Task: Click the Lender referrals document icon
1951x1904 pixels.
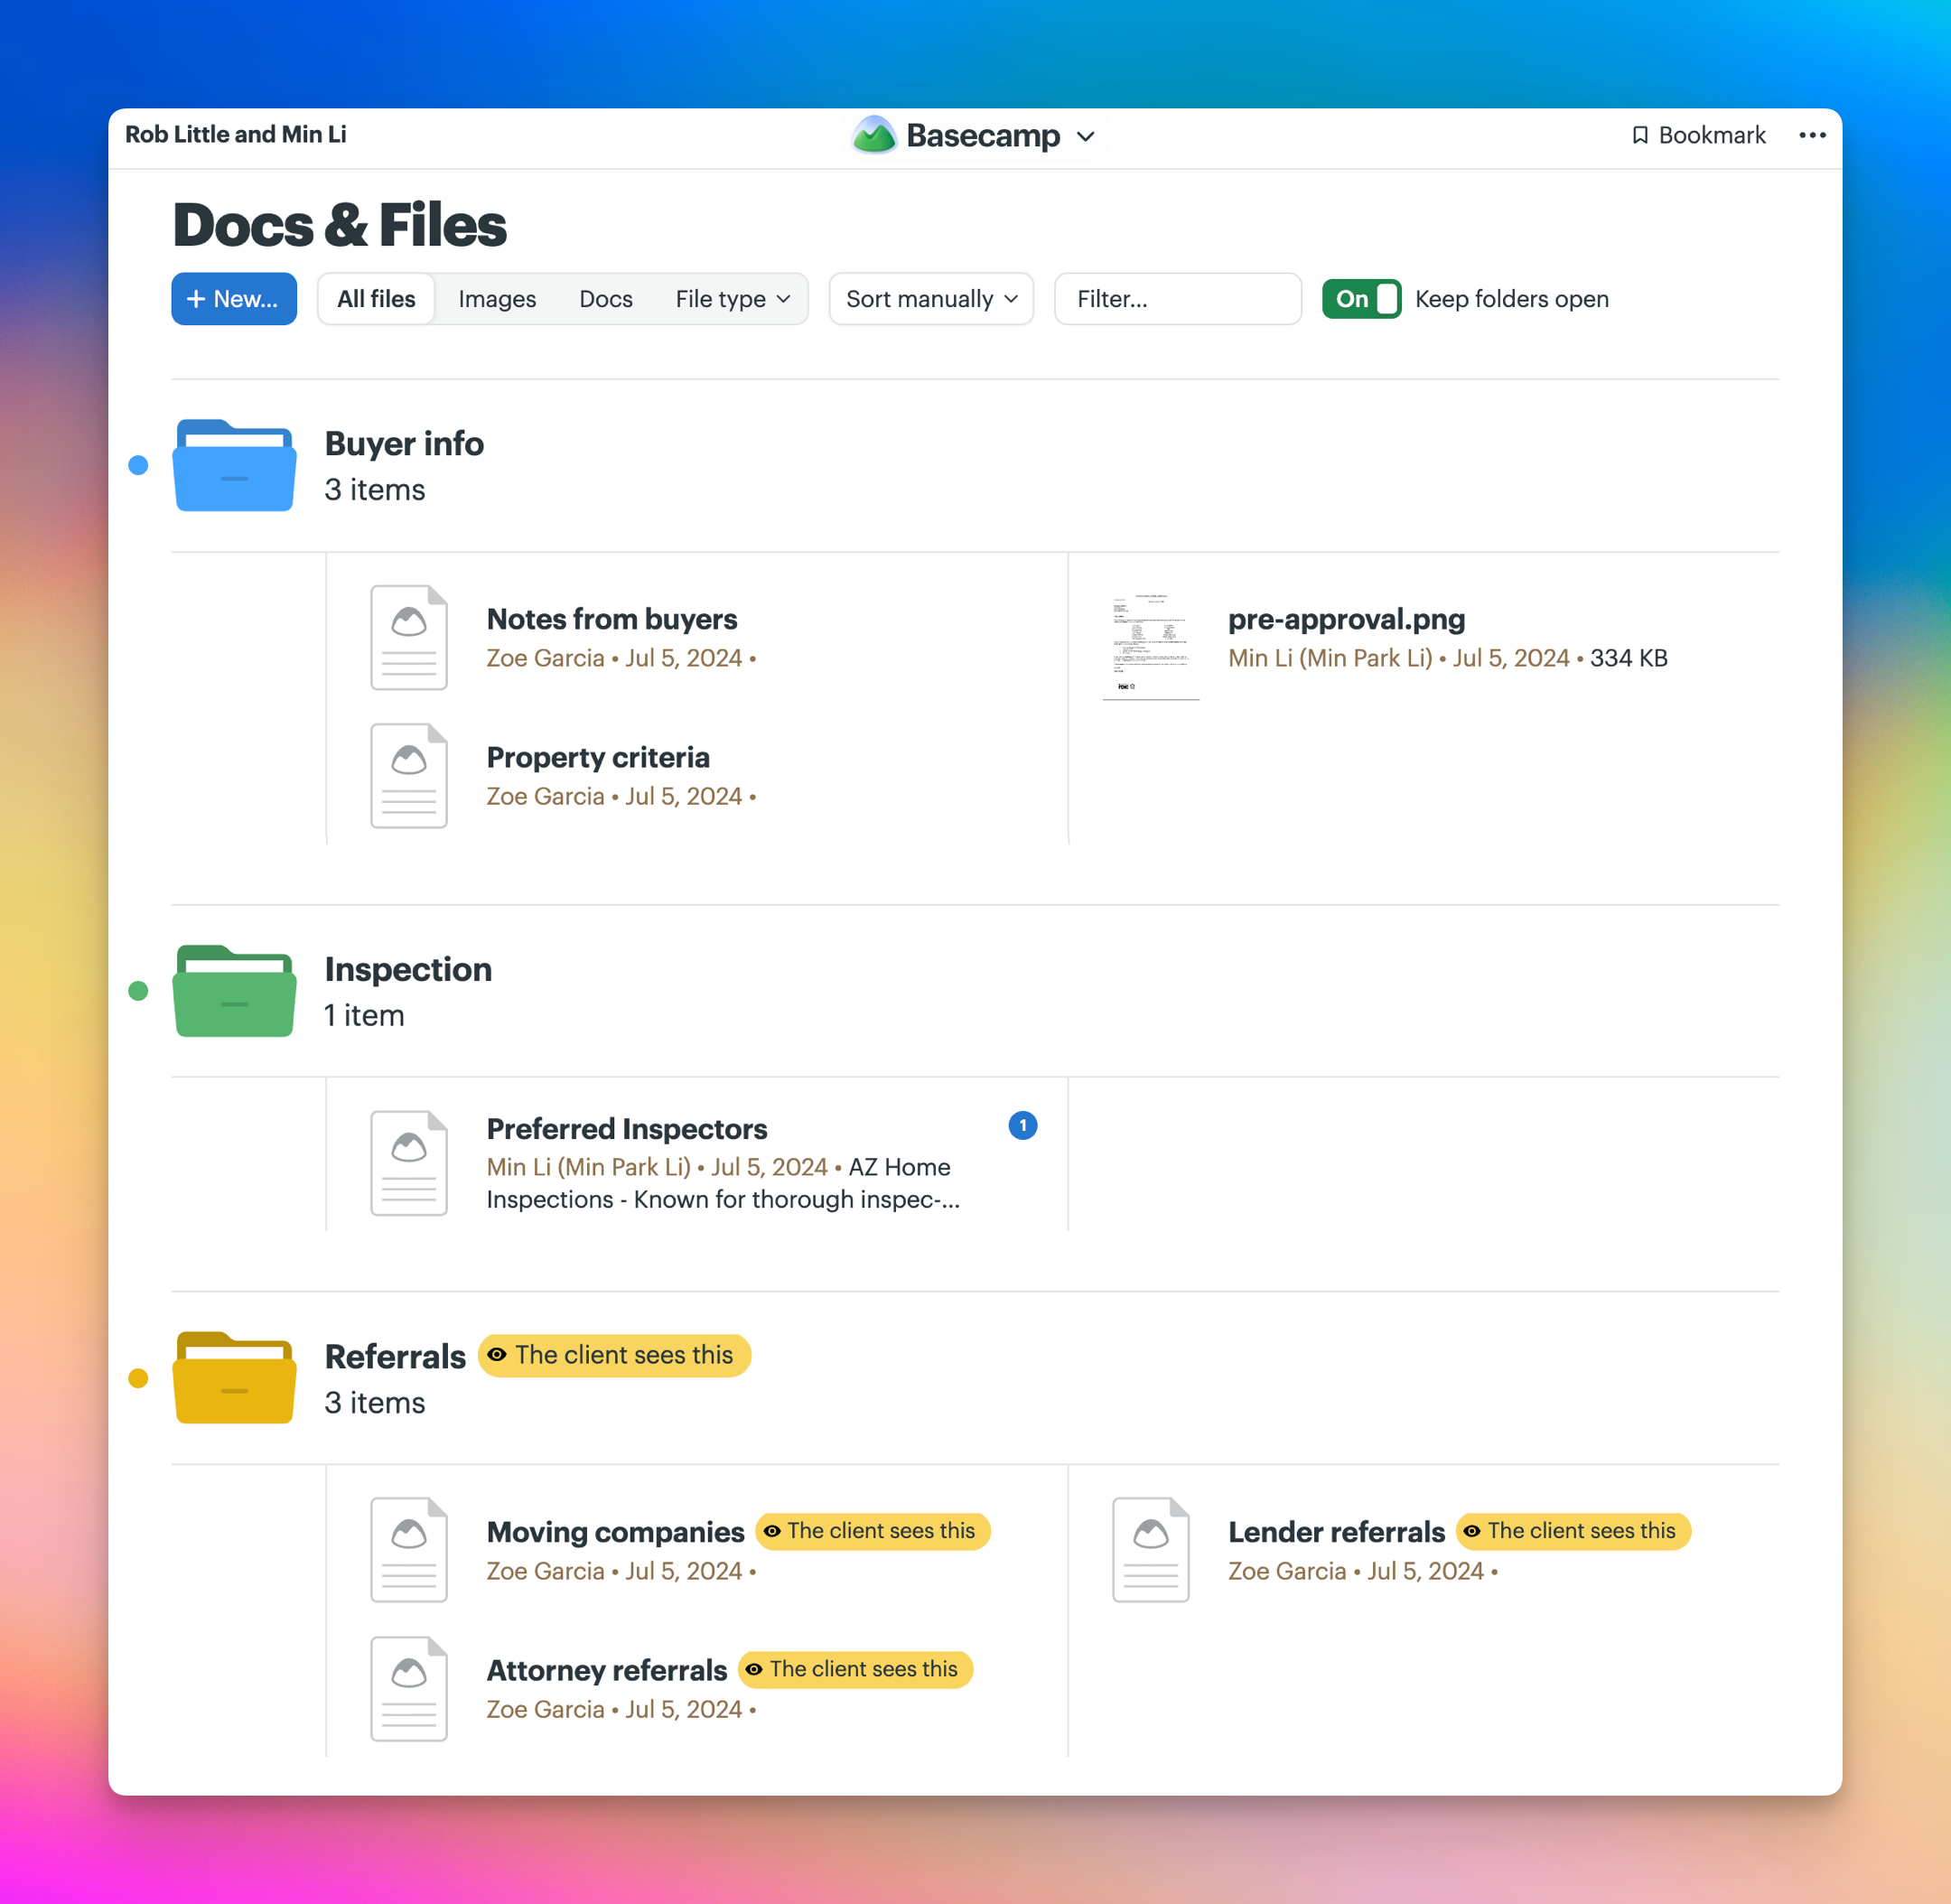Action: tap(1151, 1549)
